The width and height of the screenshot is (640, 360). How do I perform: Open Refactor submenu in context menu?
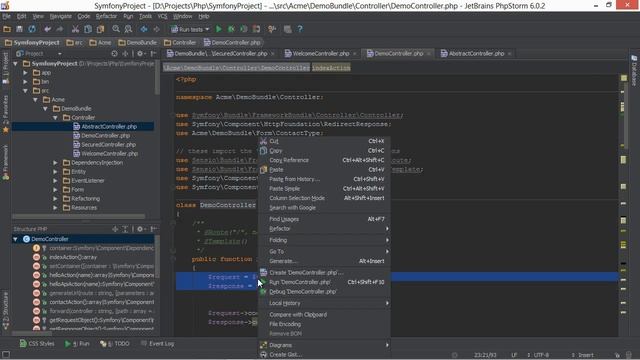(324, 229)
